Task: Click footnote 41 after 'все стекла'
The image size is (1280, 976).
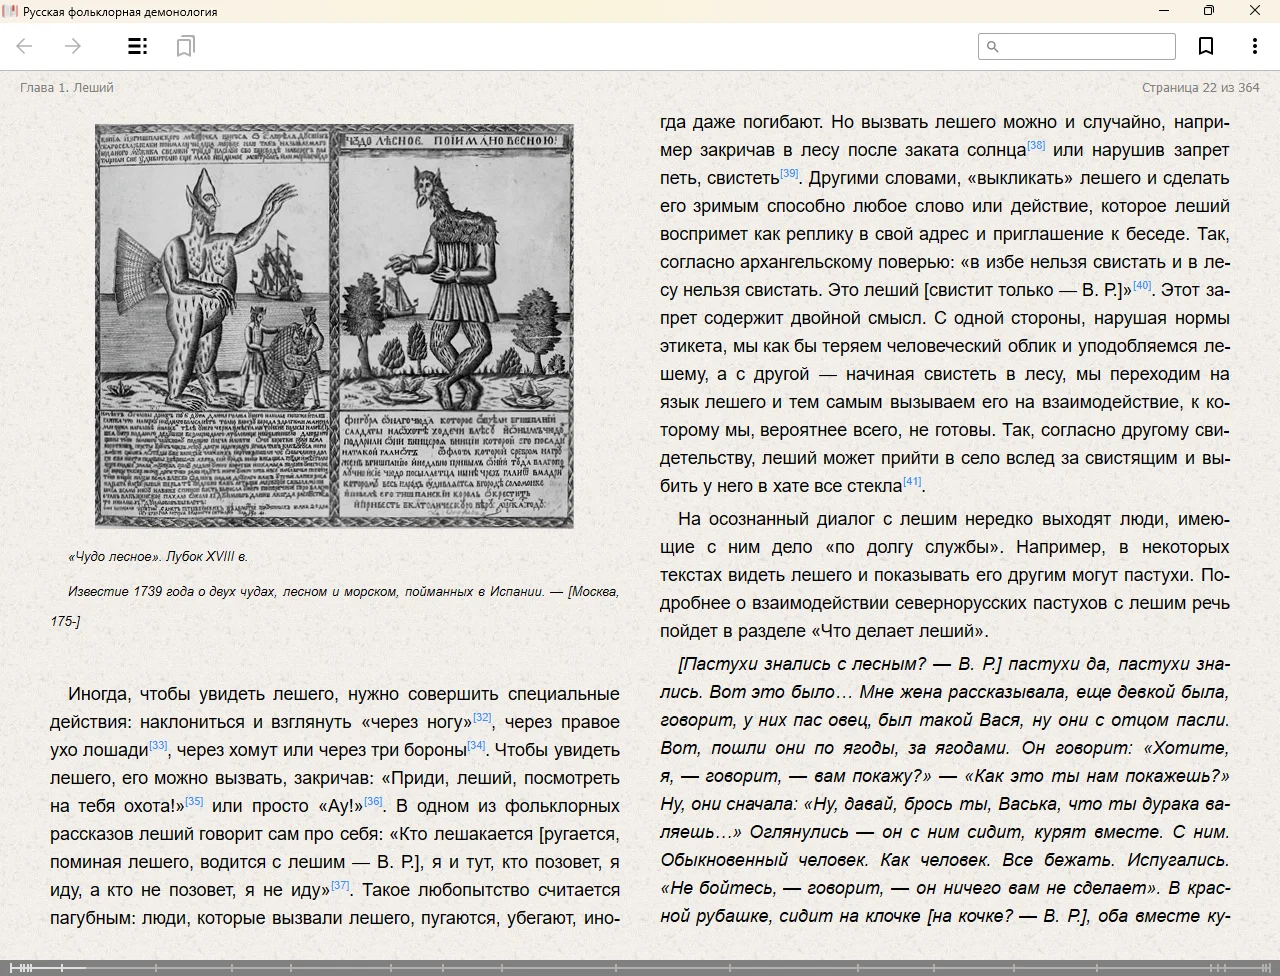Action: [x=912, y=481]
